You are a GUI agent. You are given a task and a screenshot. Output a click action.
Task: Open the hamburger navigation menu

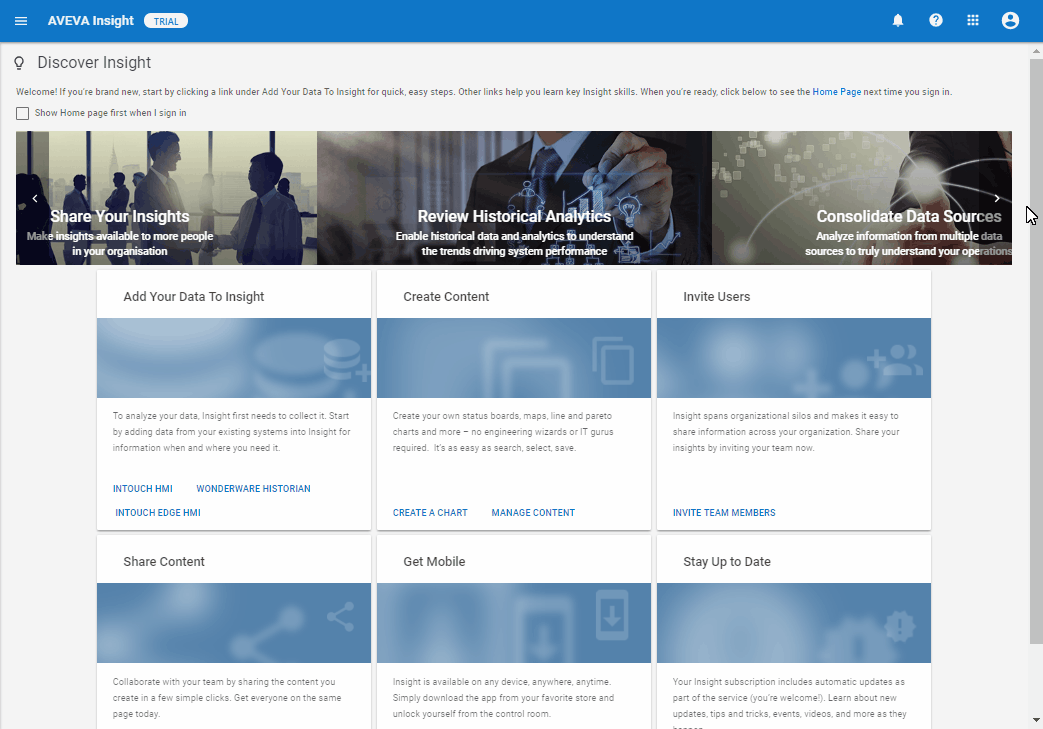pyautogui.click(x=21, y=21)
